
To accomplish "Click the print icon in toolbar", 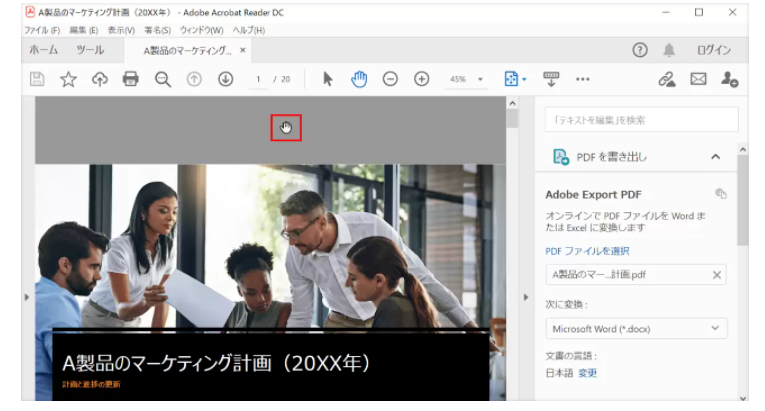I will tap(130, 79).
